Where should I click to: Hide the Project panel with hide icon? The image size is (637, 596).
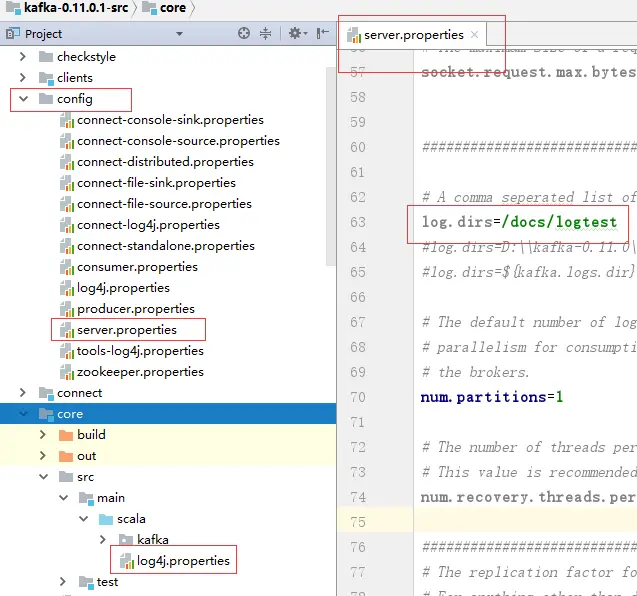point(323,33)
